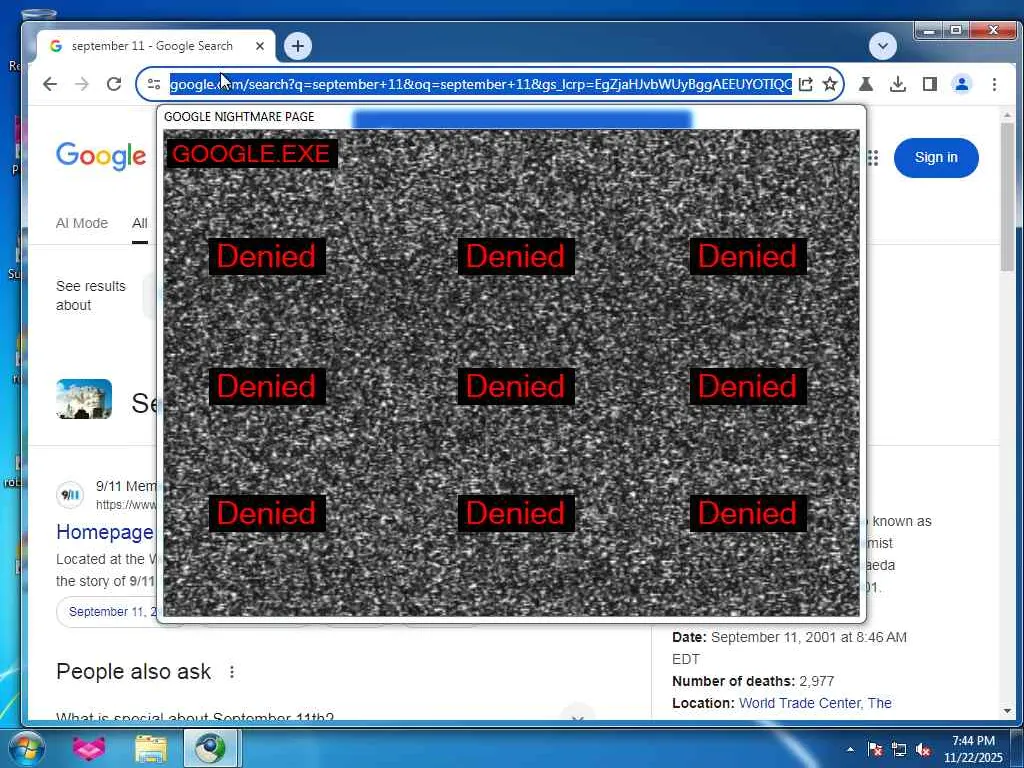Click the scrollbar down arrow
This screenshot has width=1024, height=768.
tap(1007, 711)
